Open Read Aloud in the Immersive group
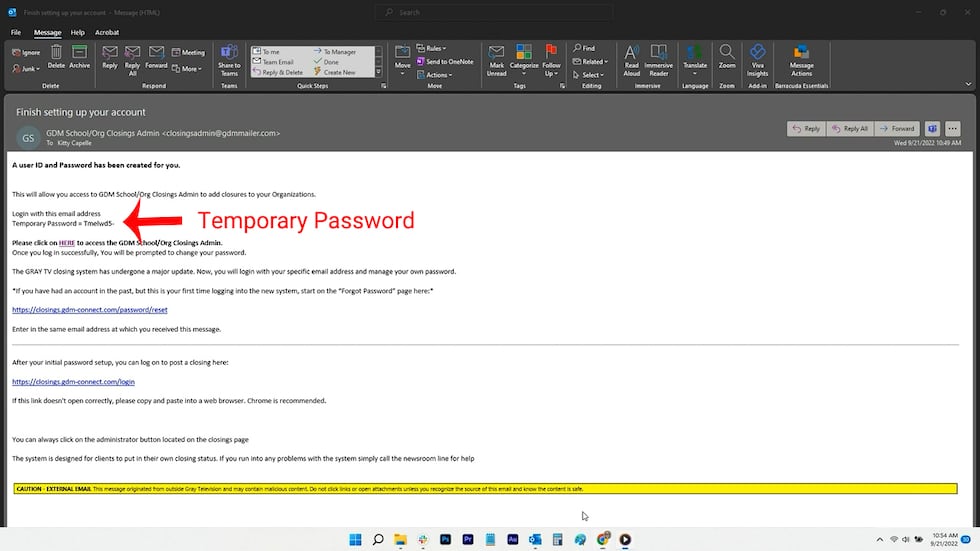This screenshot has height=551, width=980. (x=632, y=58)
